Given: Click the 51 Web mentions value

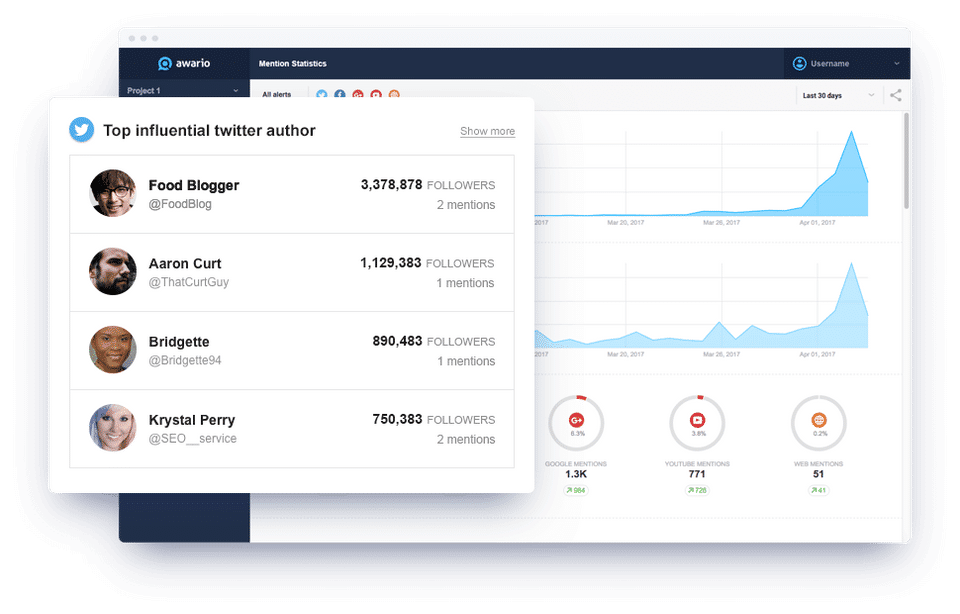Looking at the screenshot, I should click(x=819, y=474).
